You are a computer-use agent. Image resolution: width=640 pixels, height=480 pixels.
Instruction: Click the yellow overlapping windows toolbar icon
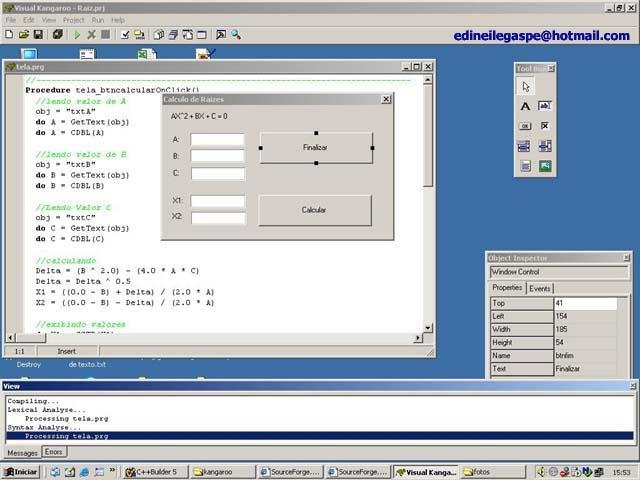point(140,35)
